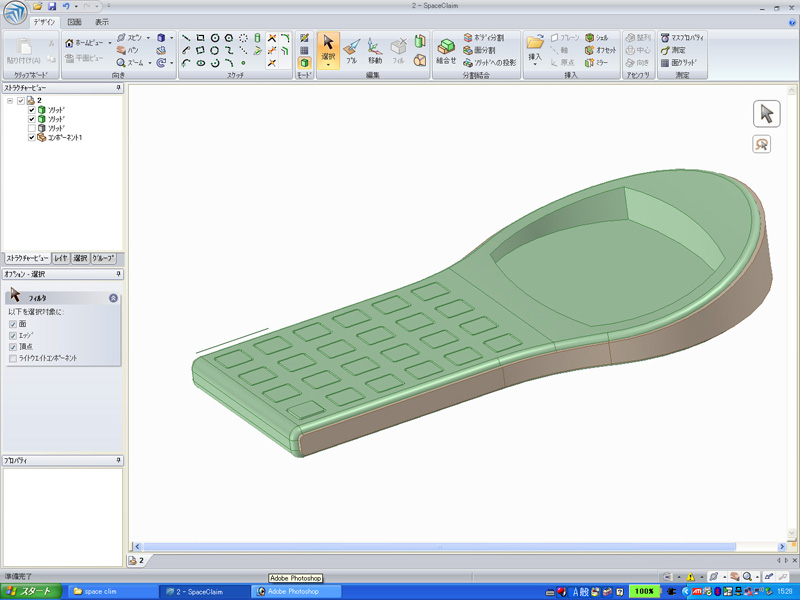Collapse the フィルタ section chevron
This screenshot has height=600, width=800.
click(113, 297)
